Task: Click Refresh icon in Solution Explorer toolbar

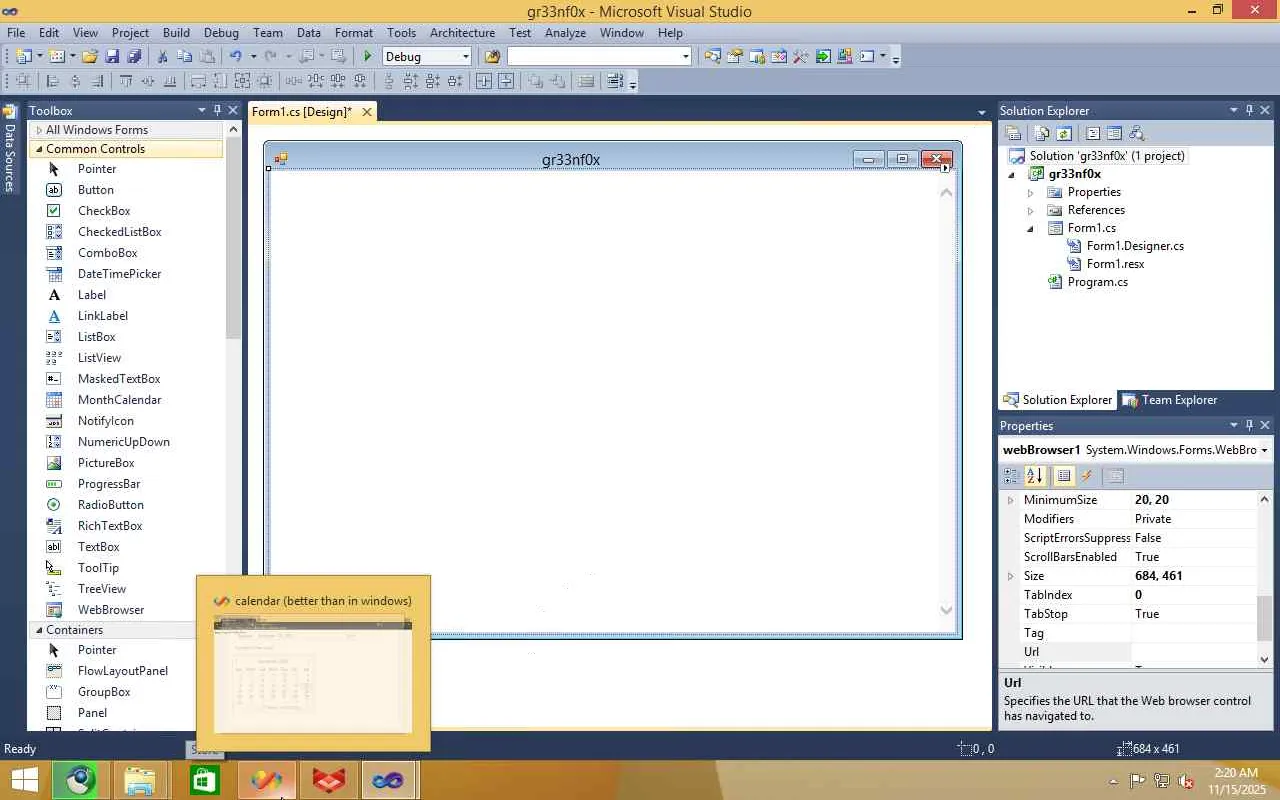Action: pos(1064,133)
